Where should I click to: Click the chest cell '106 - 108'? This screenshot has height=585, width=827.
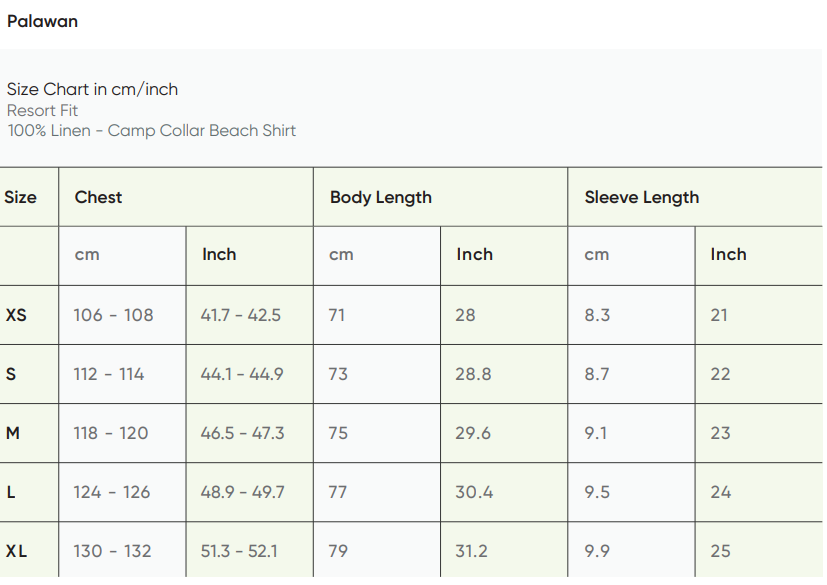pos(113,315)
